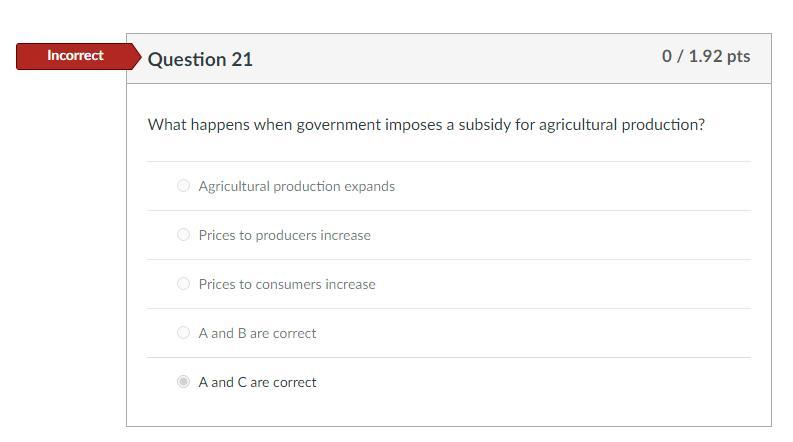Click the '0 / 1.92 pts' score
Viewport: 793px width, 442px height.
point(705,56)
